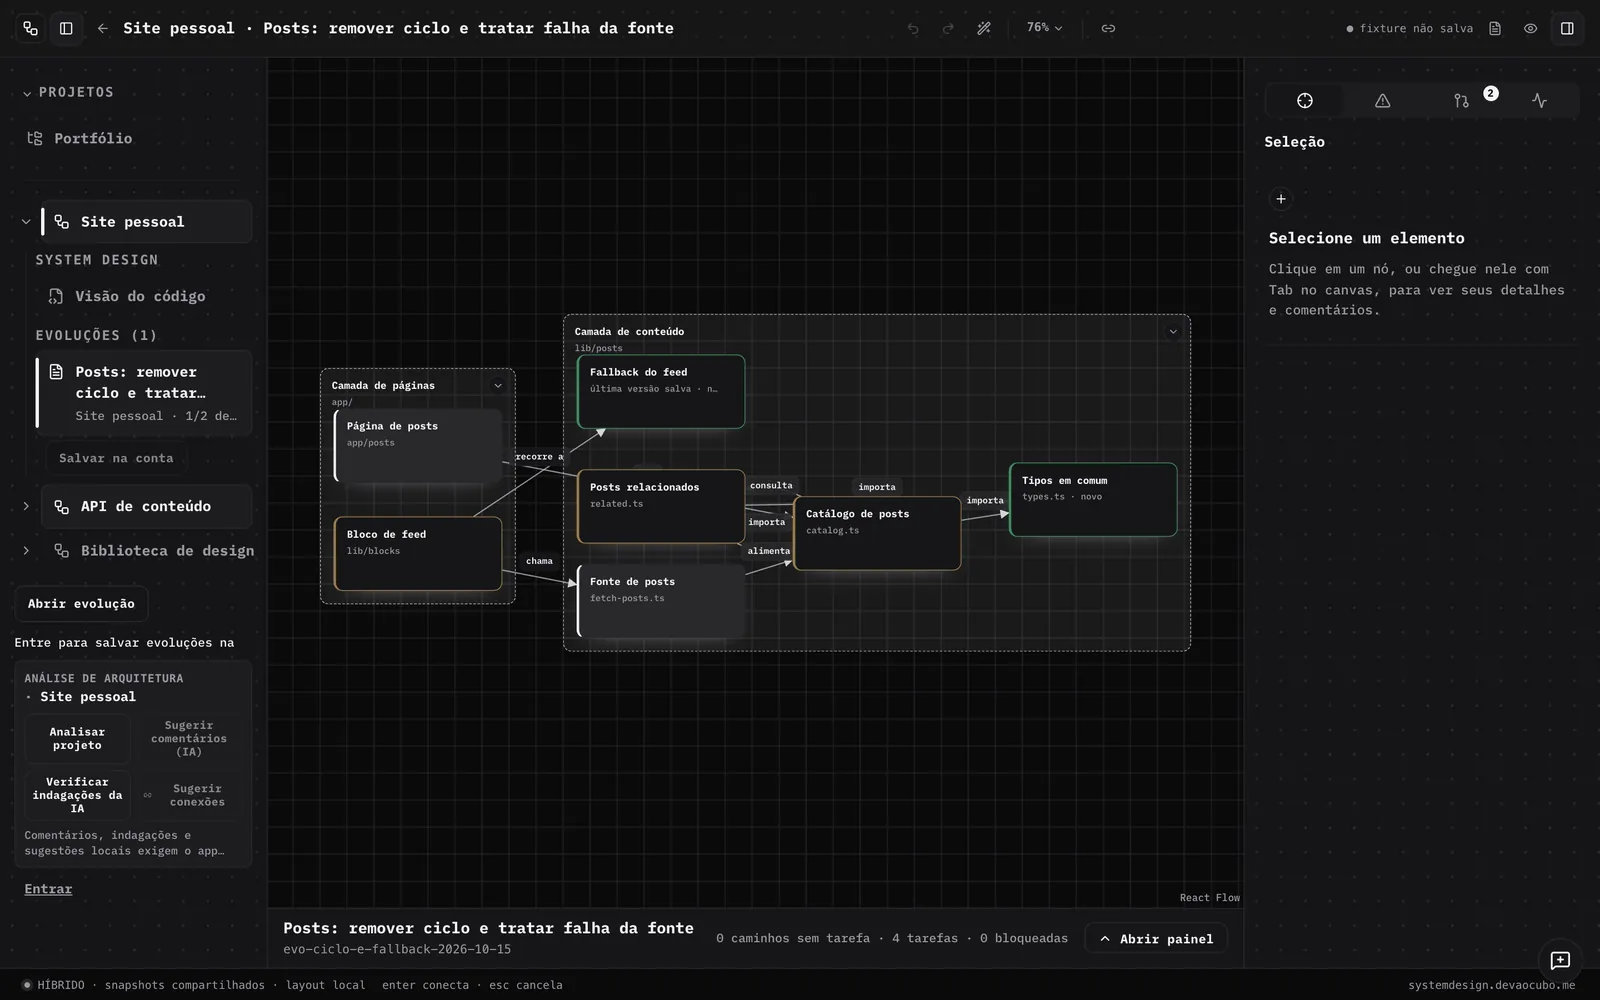Open the chat feedback icon at bottom right

coord(1560,961)
